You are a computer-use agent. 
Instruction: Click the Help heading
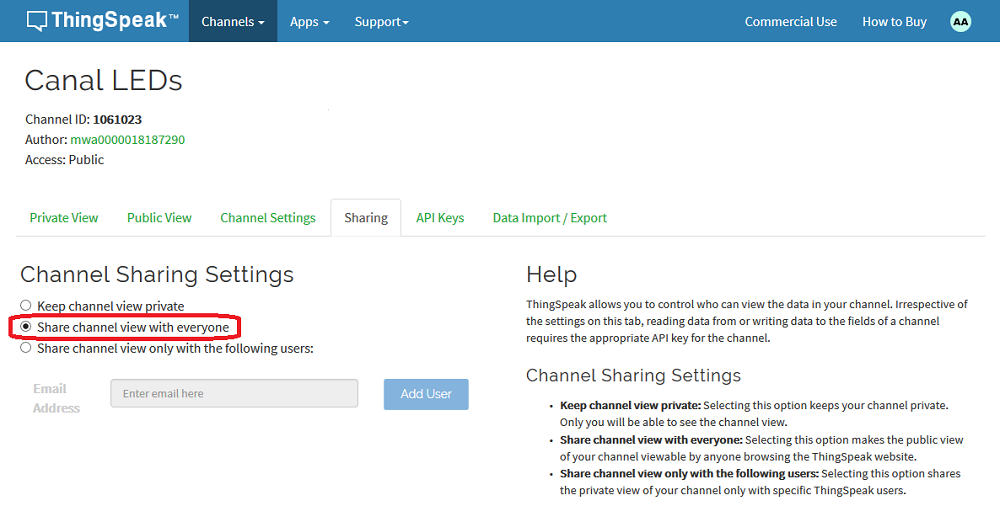552,274
